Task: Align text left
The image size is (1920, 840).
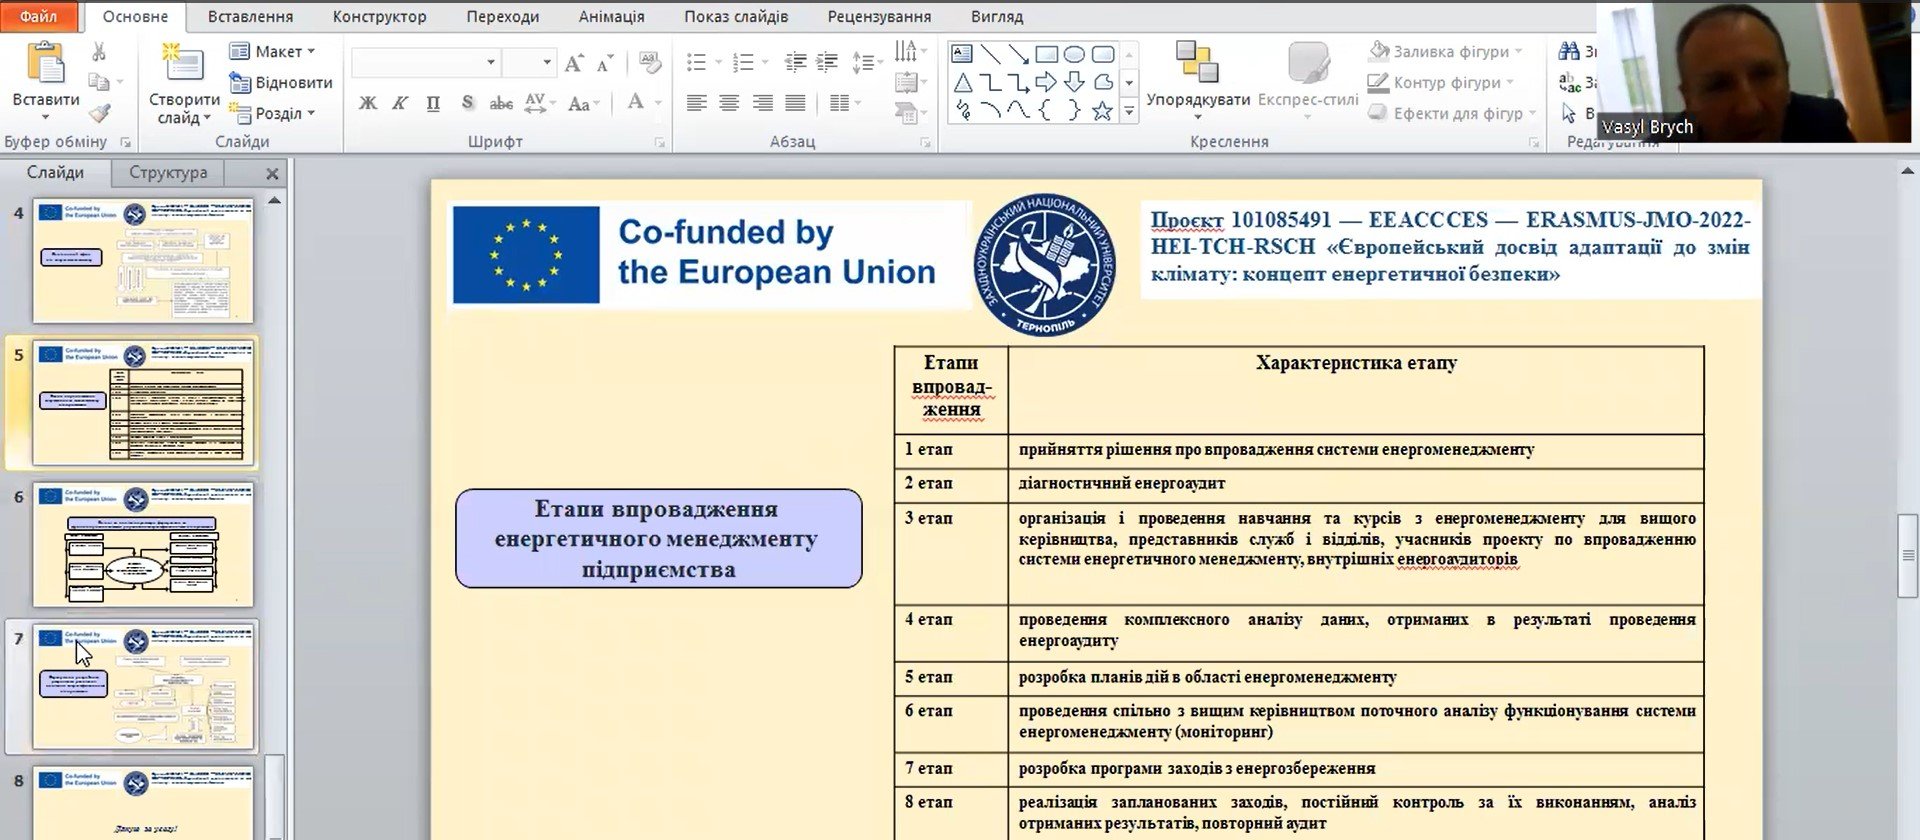Action: click(696, 103)
